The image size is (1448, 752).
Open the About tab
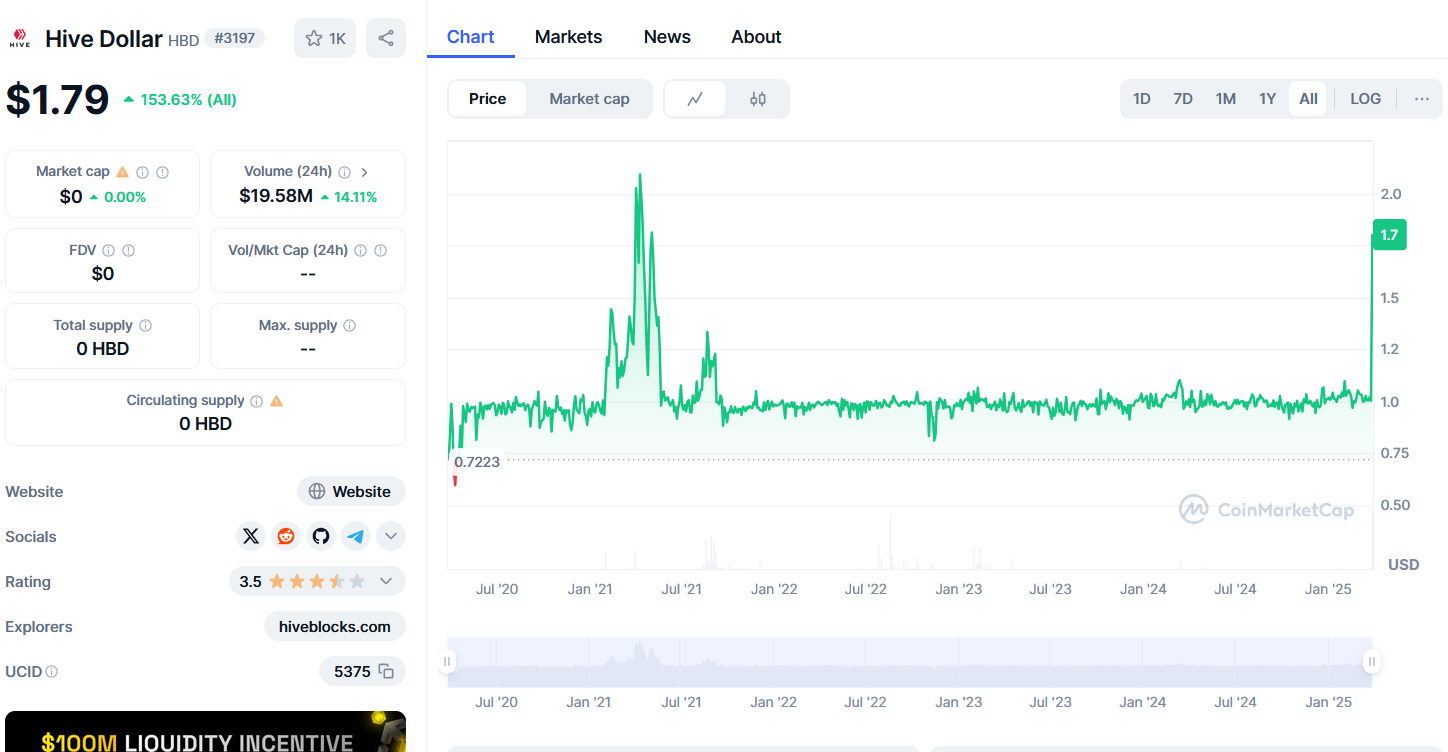pos(756,37)
